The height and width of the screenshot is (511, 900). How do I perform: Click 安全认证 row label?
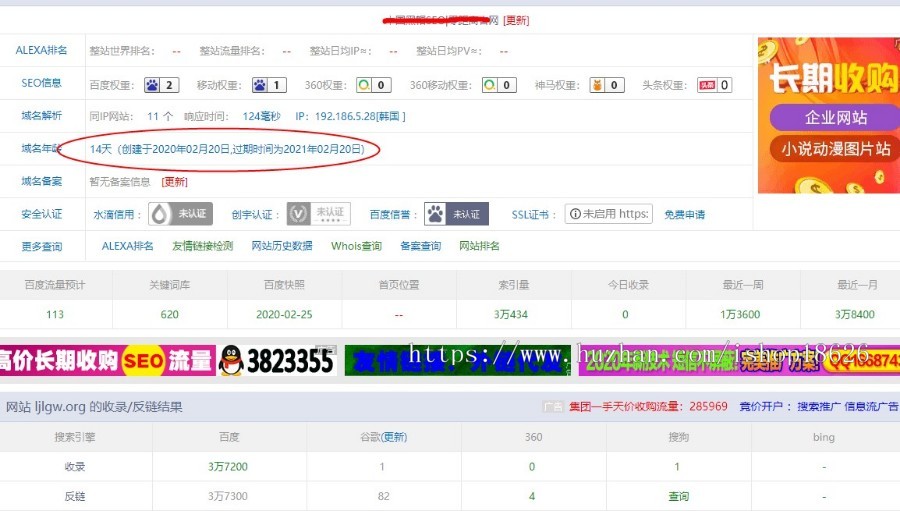pos(41,214)
